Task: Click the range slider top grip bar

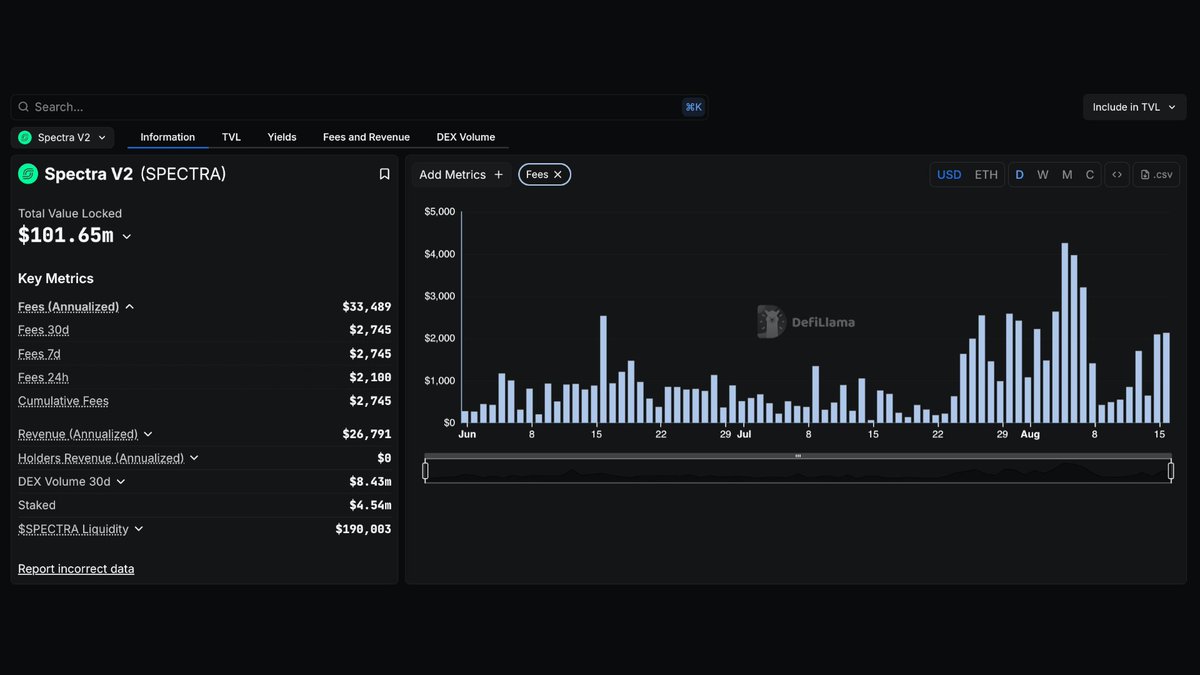Action: pos(798,456)
